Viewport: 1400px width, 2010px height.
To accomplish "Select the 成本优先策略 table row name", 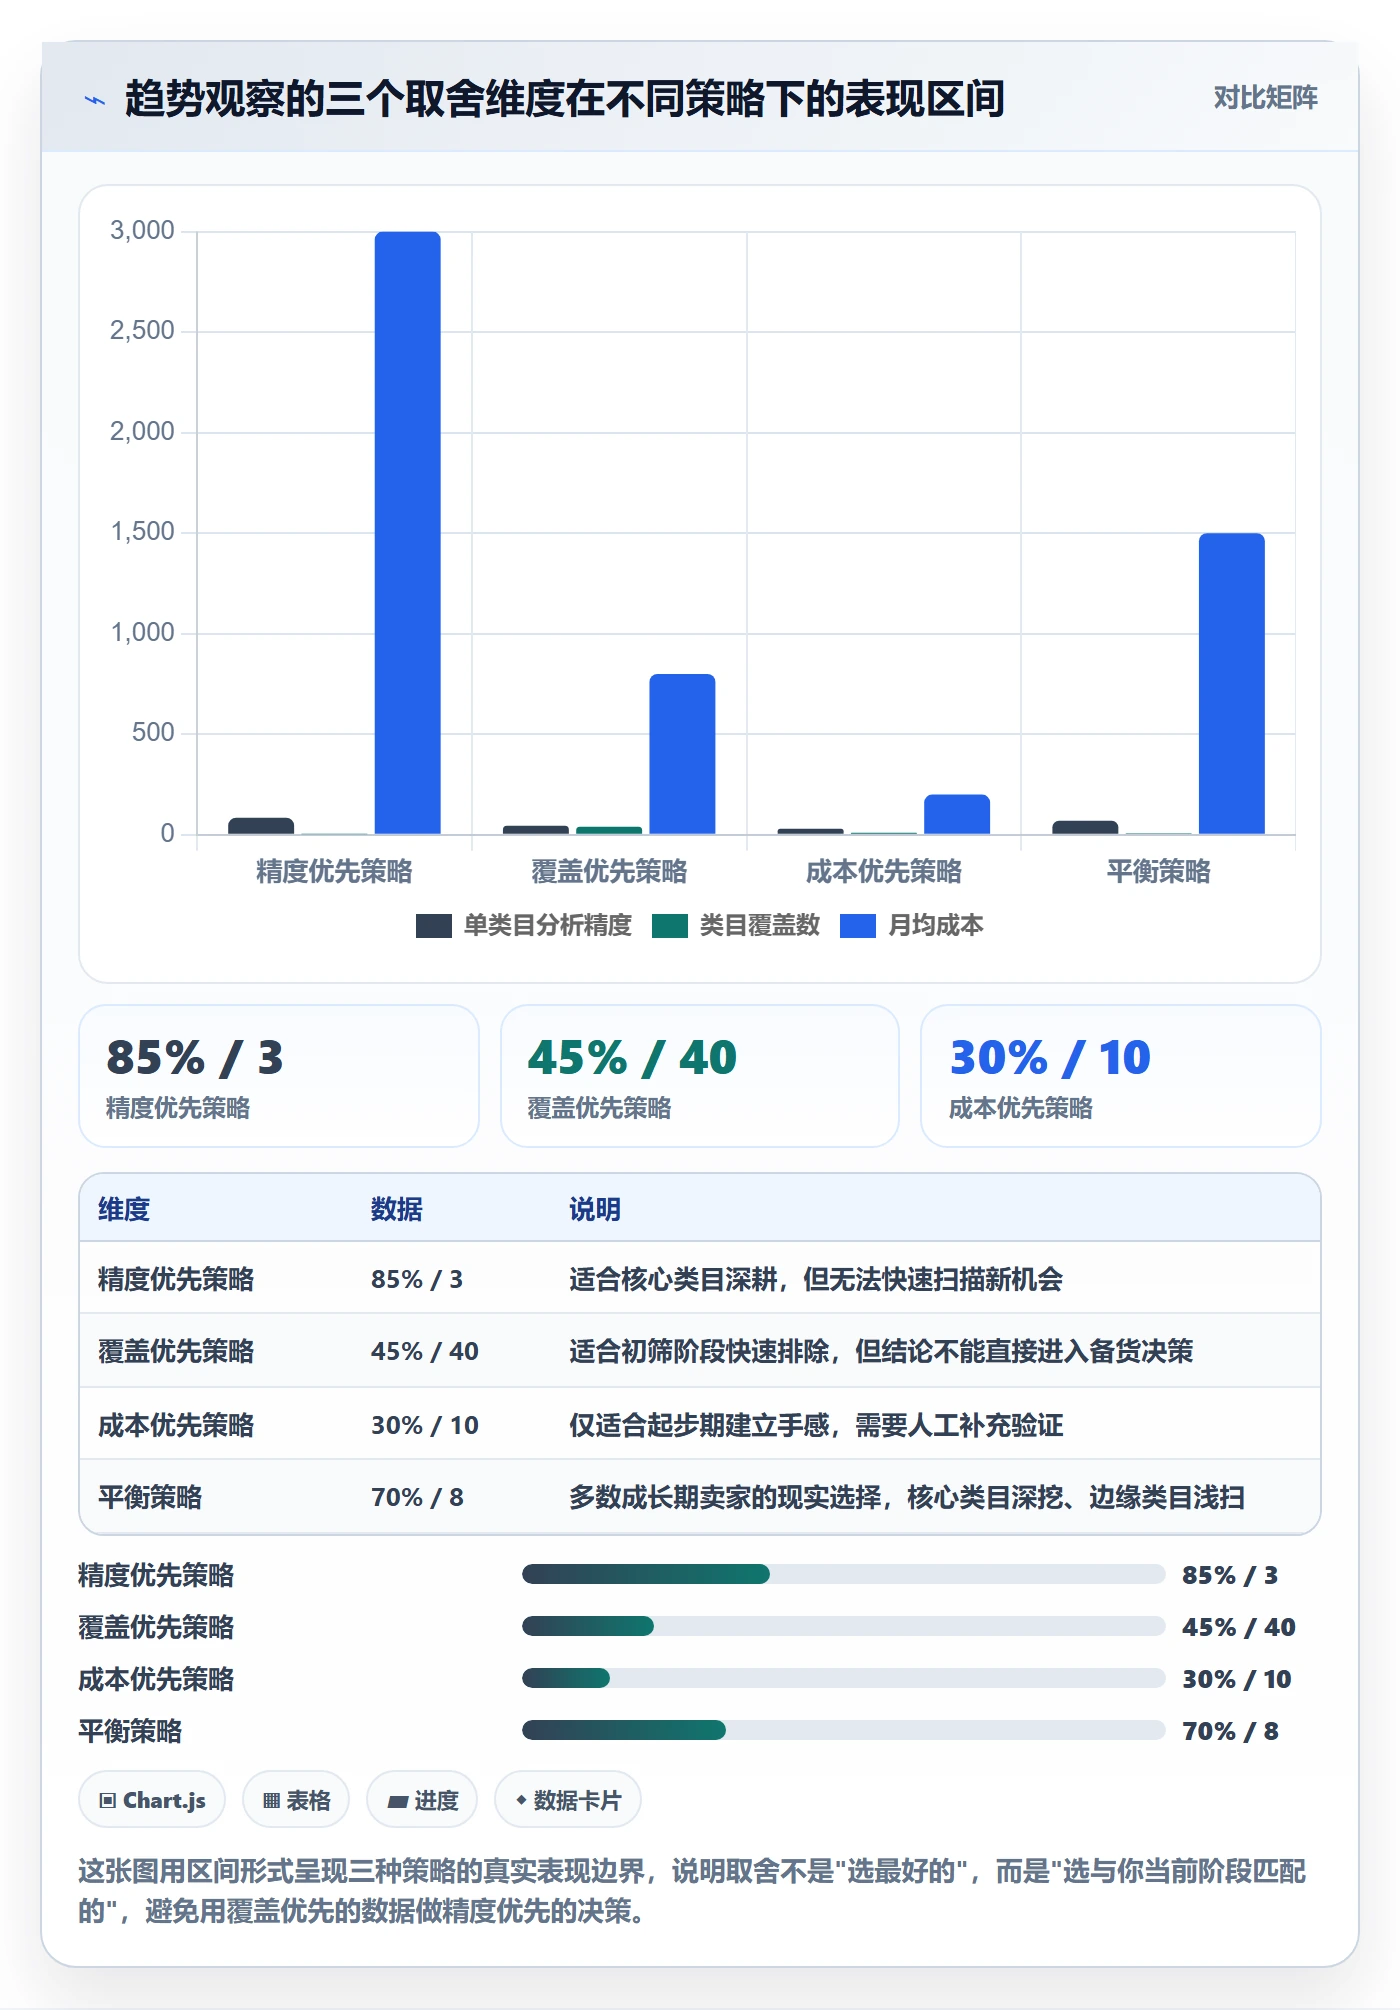I will click(176, 1425).
